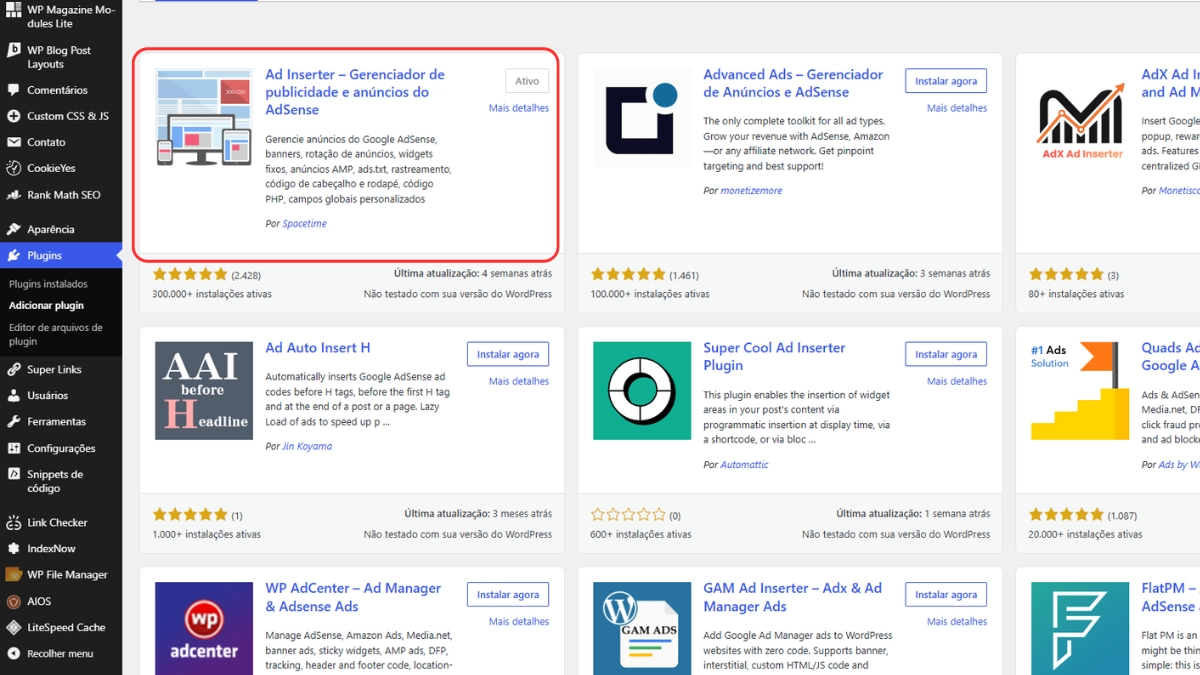Viewport: 1200px width, 675px height.
Task: Click the empty star rating (0) of Super Cool
Action: tap(628, 515)
